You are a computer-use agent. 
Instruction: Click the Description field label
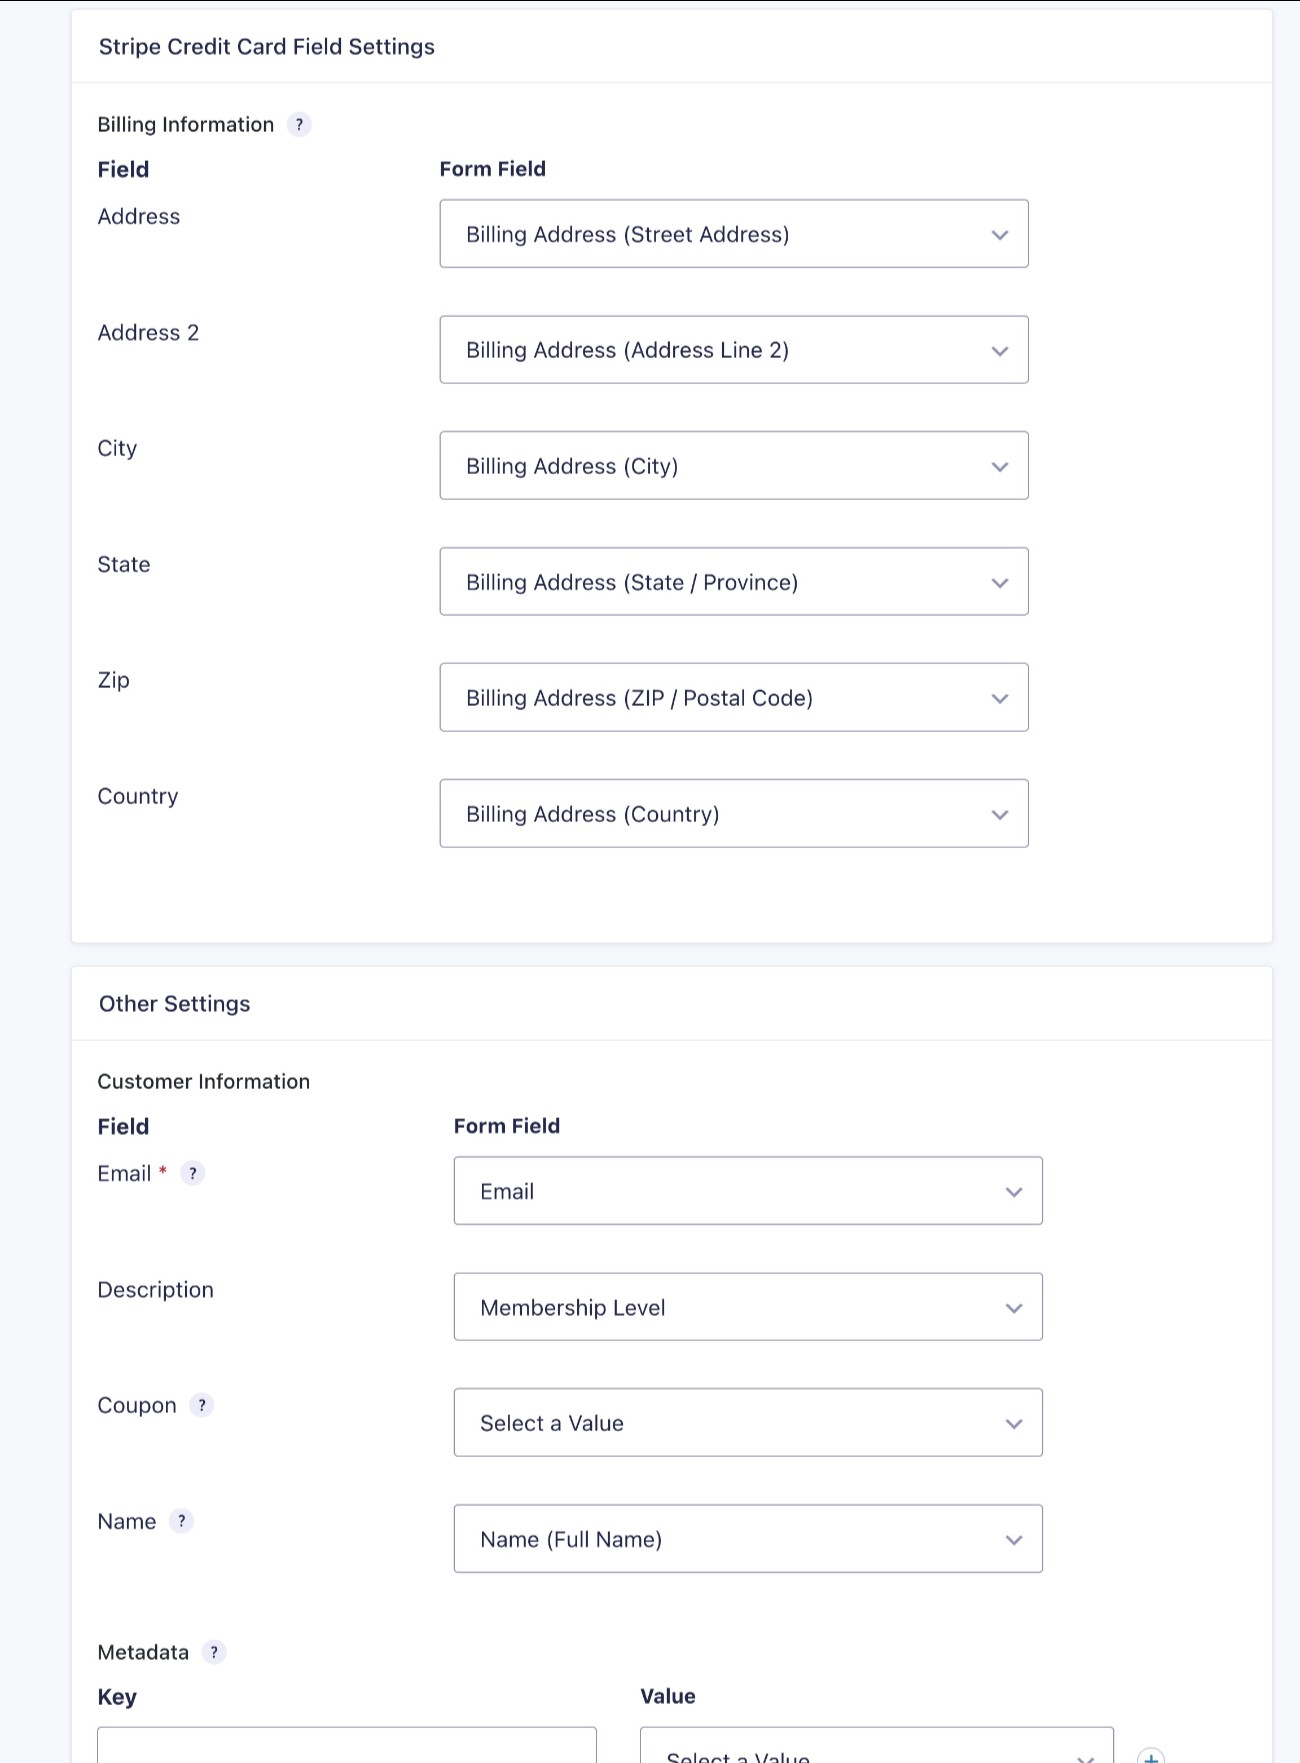156,1290
